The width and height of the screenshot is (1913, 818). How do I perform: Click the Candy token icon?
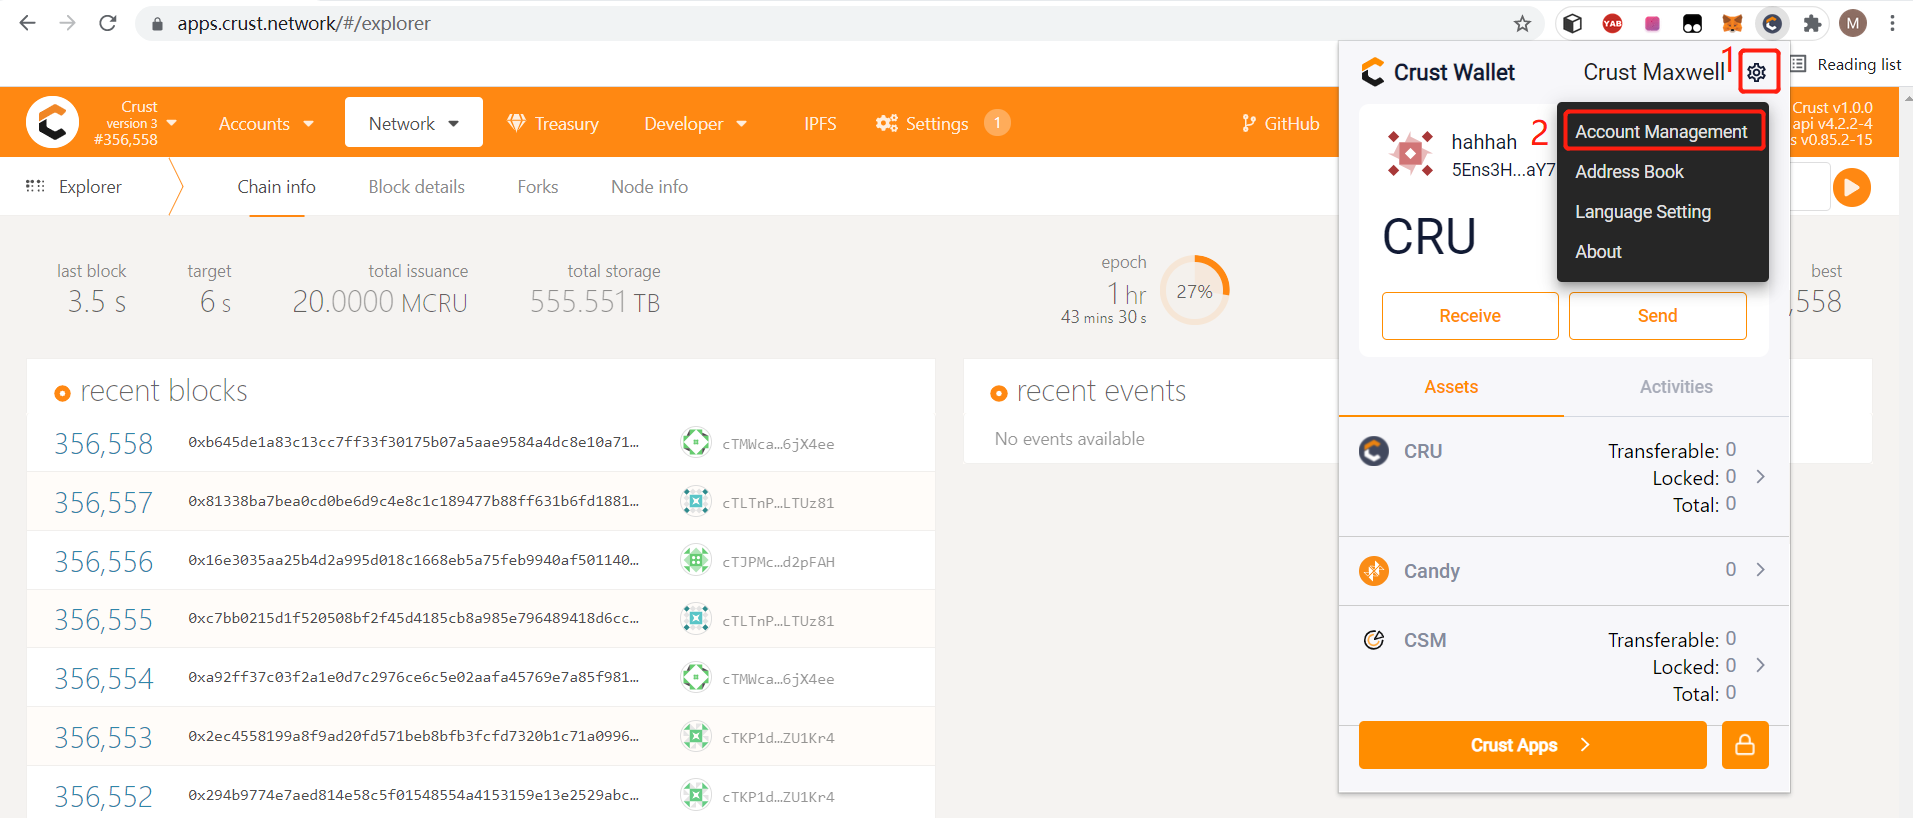(x=1374, y=571)
